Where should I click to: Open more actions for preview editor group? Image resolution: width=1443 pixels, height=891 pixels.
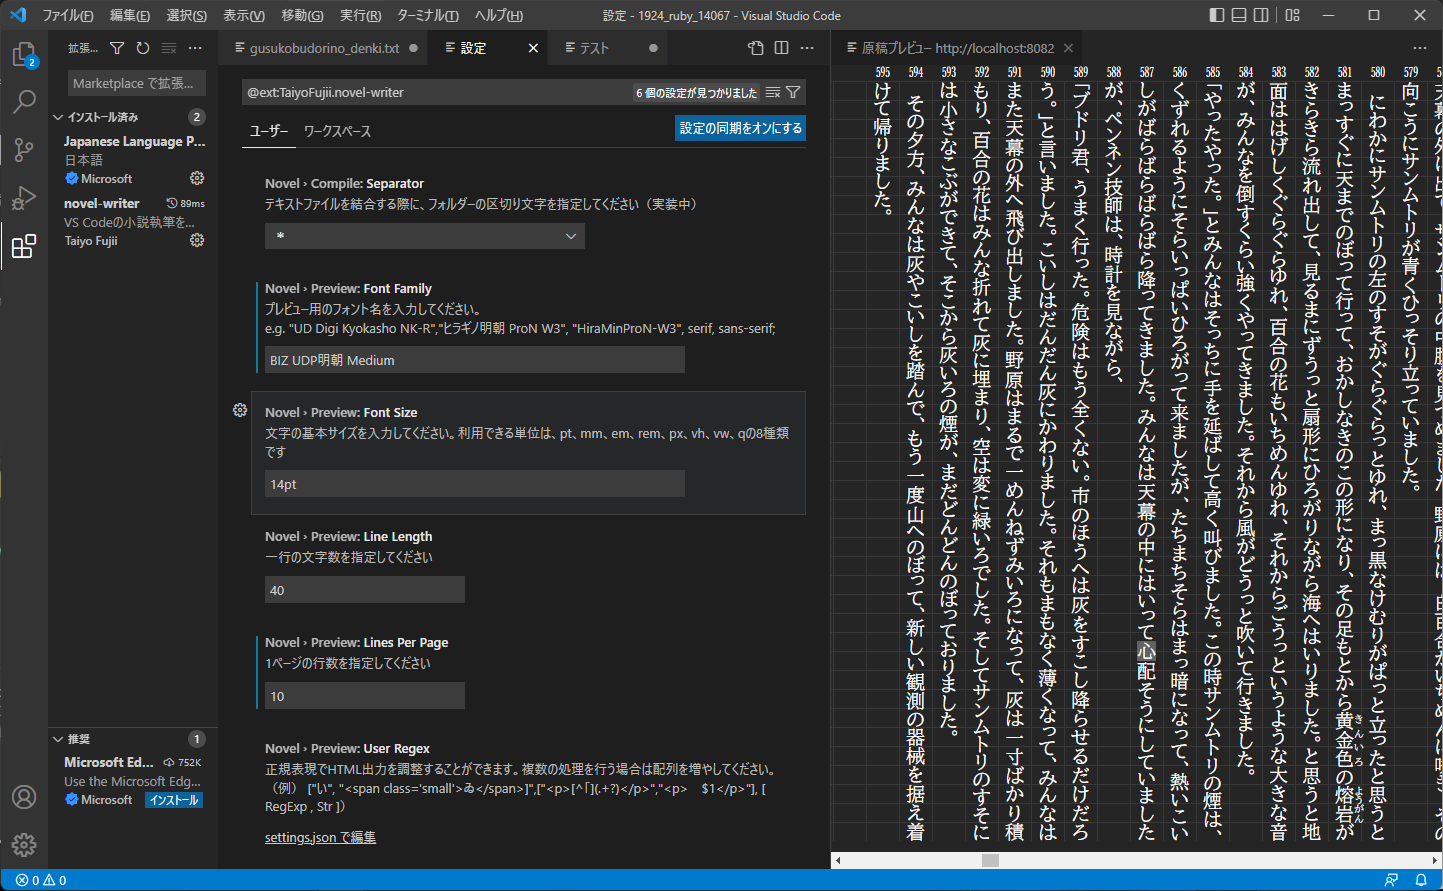click(1420, 48)
